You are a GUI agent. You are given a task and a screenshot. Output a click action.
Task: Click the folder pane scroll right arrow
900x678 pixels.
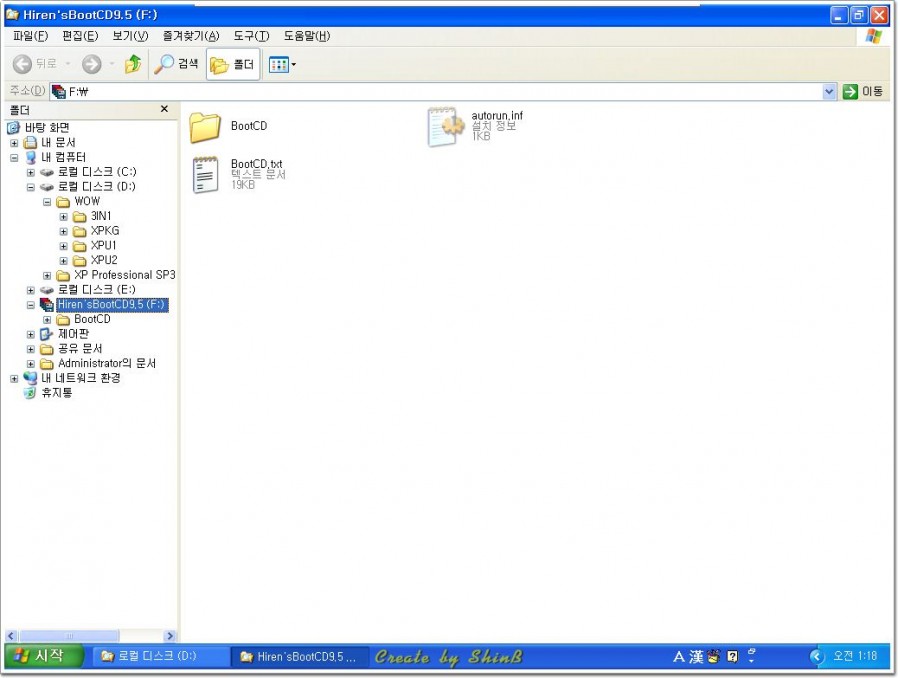coord(169,636)
